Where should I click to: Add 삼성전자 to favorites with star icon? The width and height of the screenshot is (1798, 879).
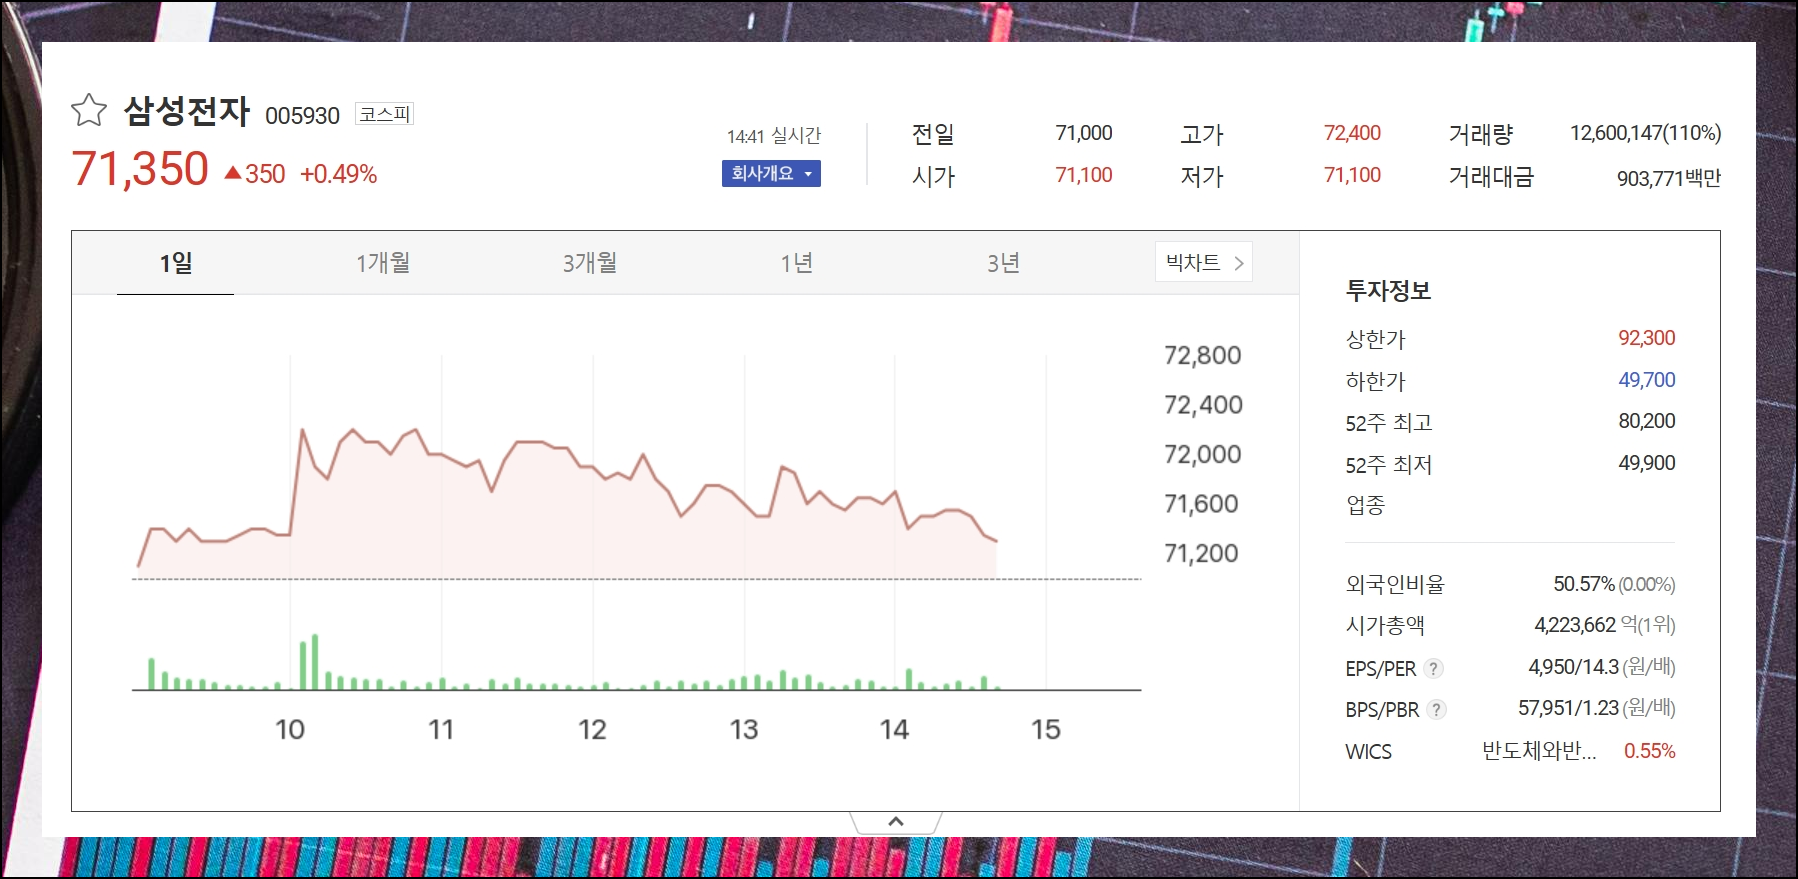pos(89,110)
